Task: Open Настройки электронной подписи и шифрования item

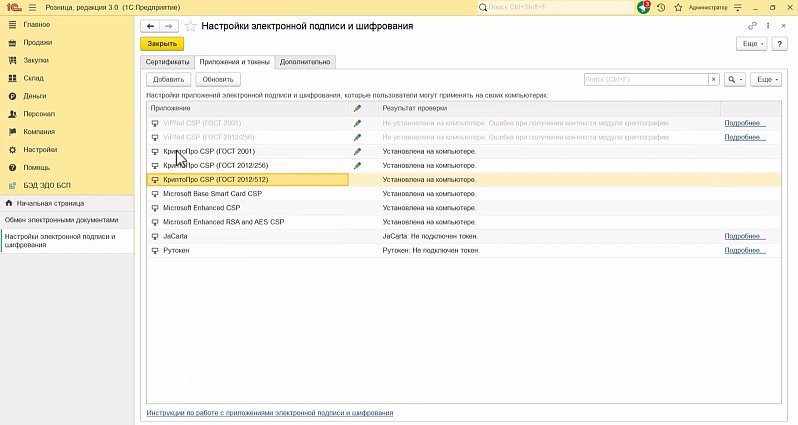Action: click(67, 241)
